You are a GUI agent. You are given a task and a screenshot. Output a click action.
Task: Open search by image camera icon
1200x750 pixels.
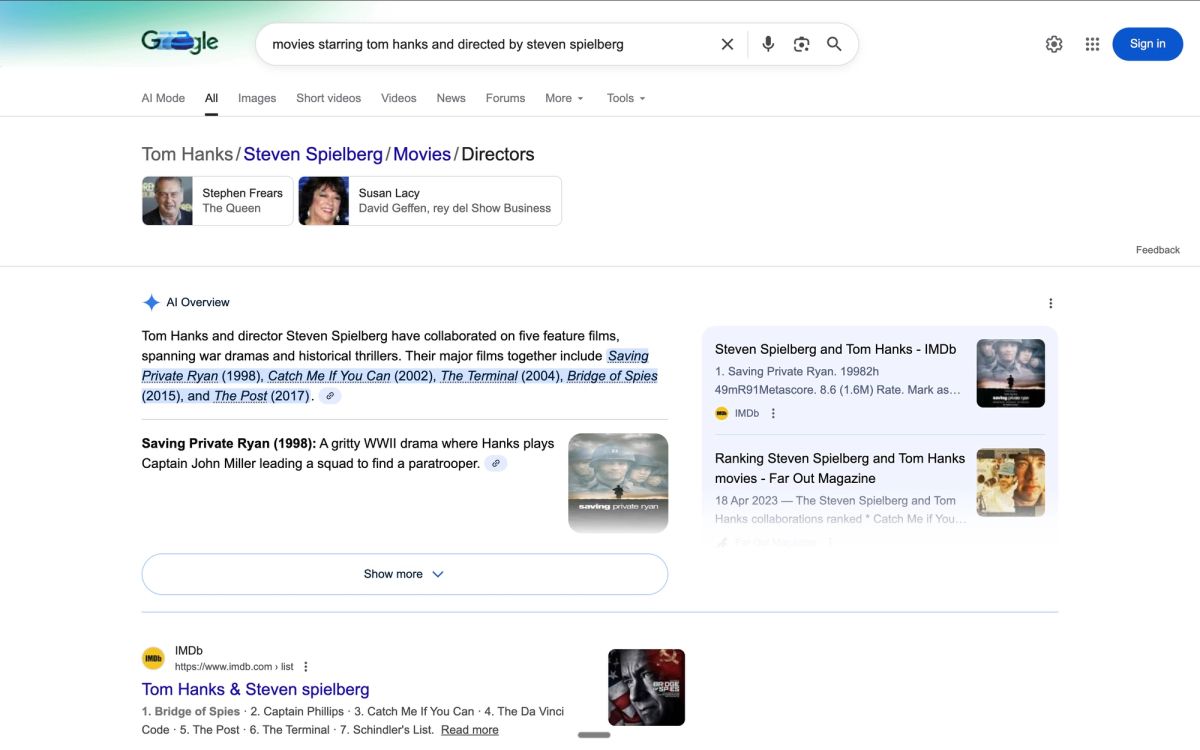801,44
